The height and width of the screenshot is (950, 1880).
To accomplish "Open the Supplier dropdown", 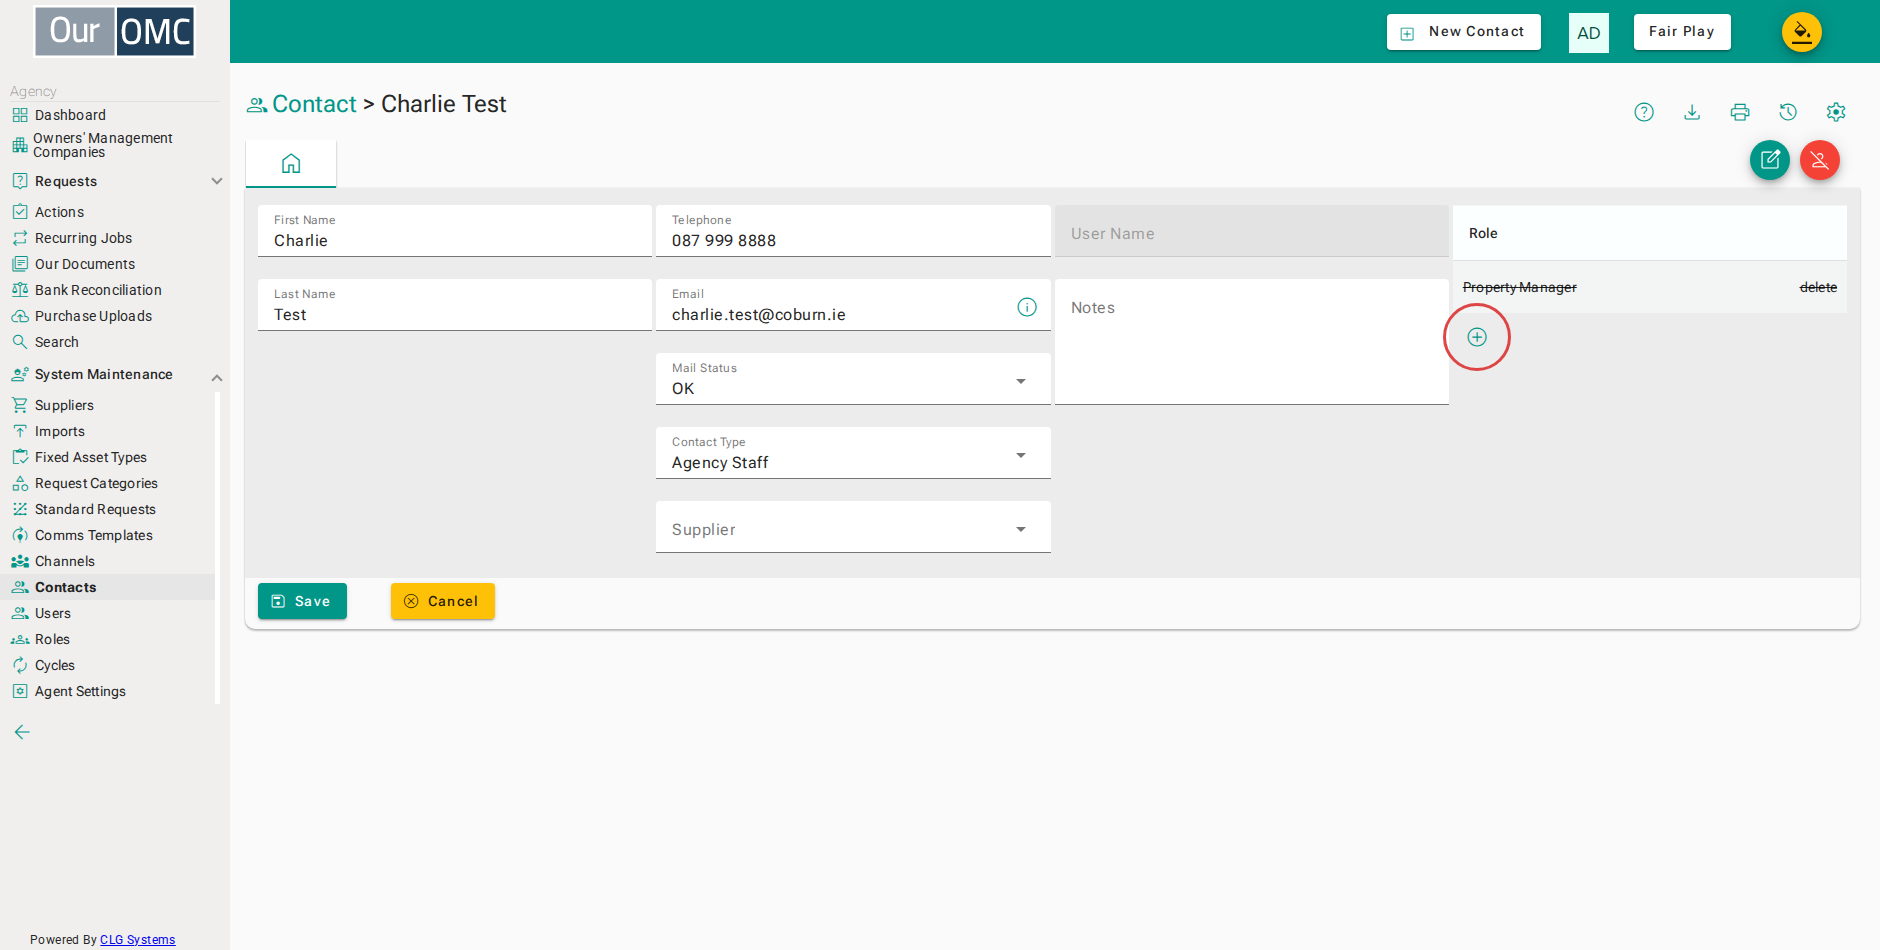I will tap(853, 527).
